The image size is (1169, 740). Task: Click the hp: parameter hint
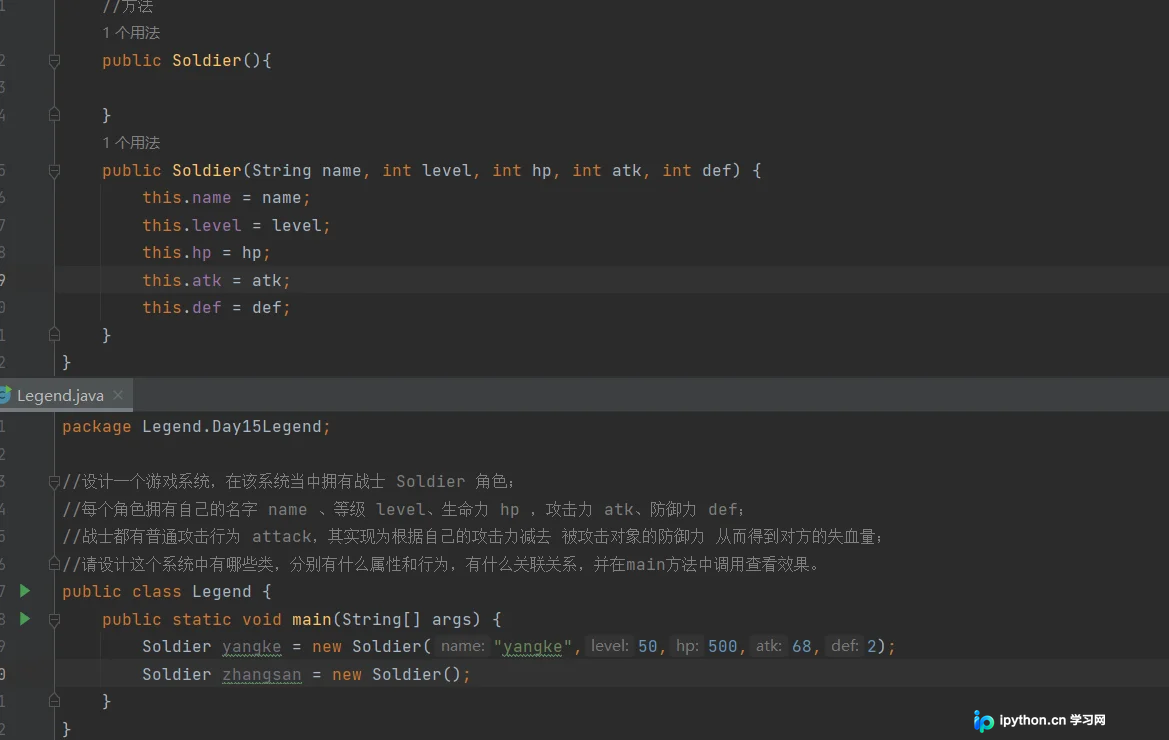click(x=687, y=646)
